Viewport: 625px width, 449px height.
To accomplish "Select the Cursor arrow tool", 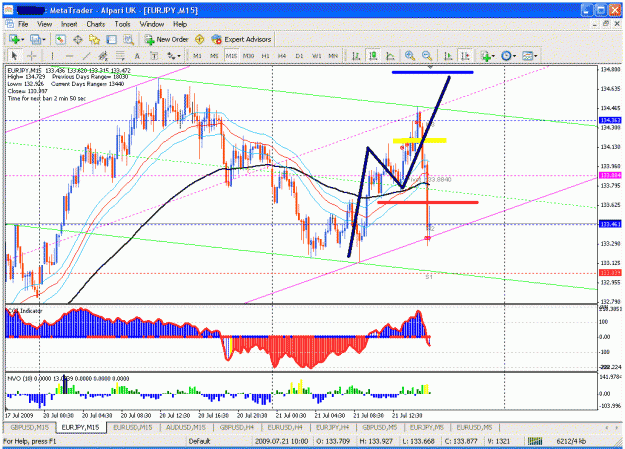I will click(15, 56).
